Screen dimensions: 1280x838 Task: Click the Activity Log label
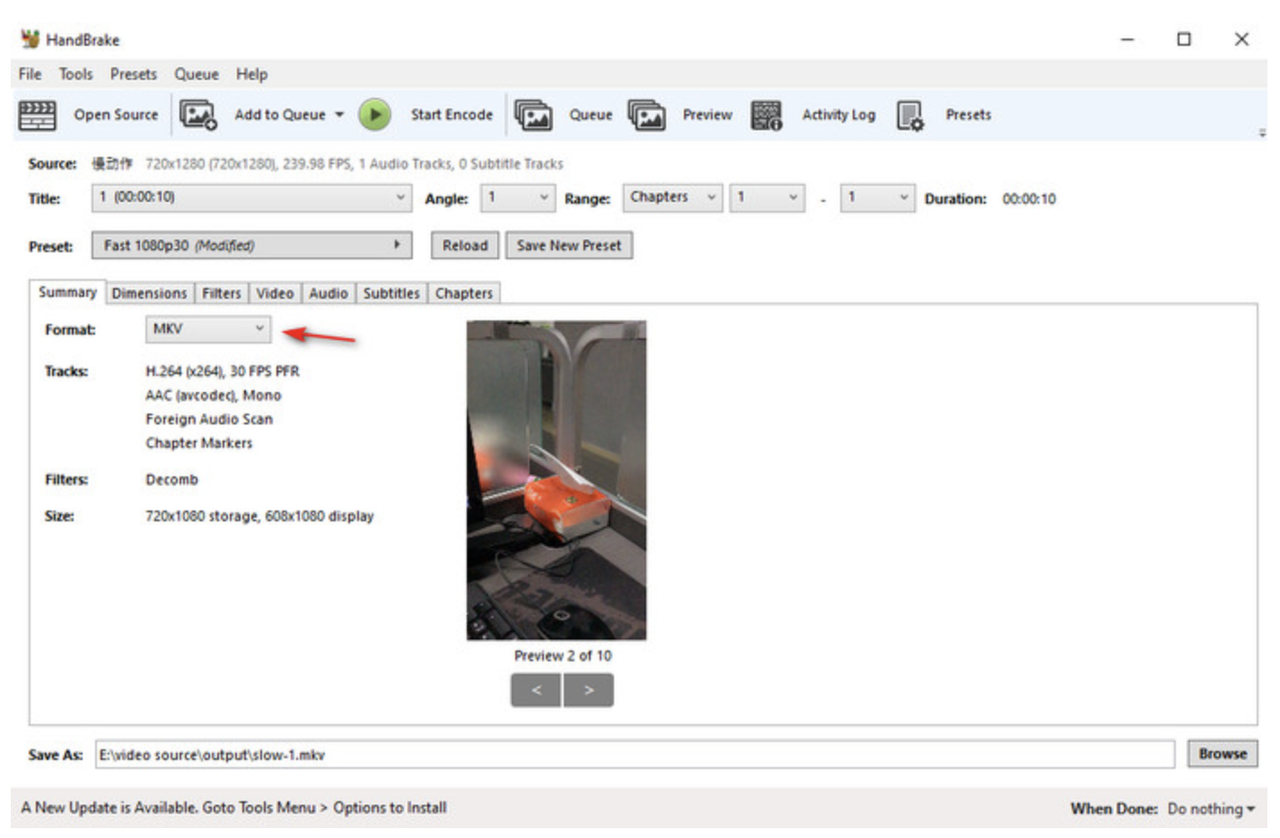click(838, 115)
